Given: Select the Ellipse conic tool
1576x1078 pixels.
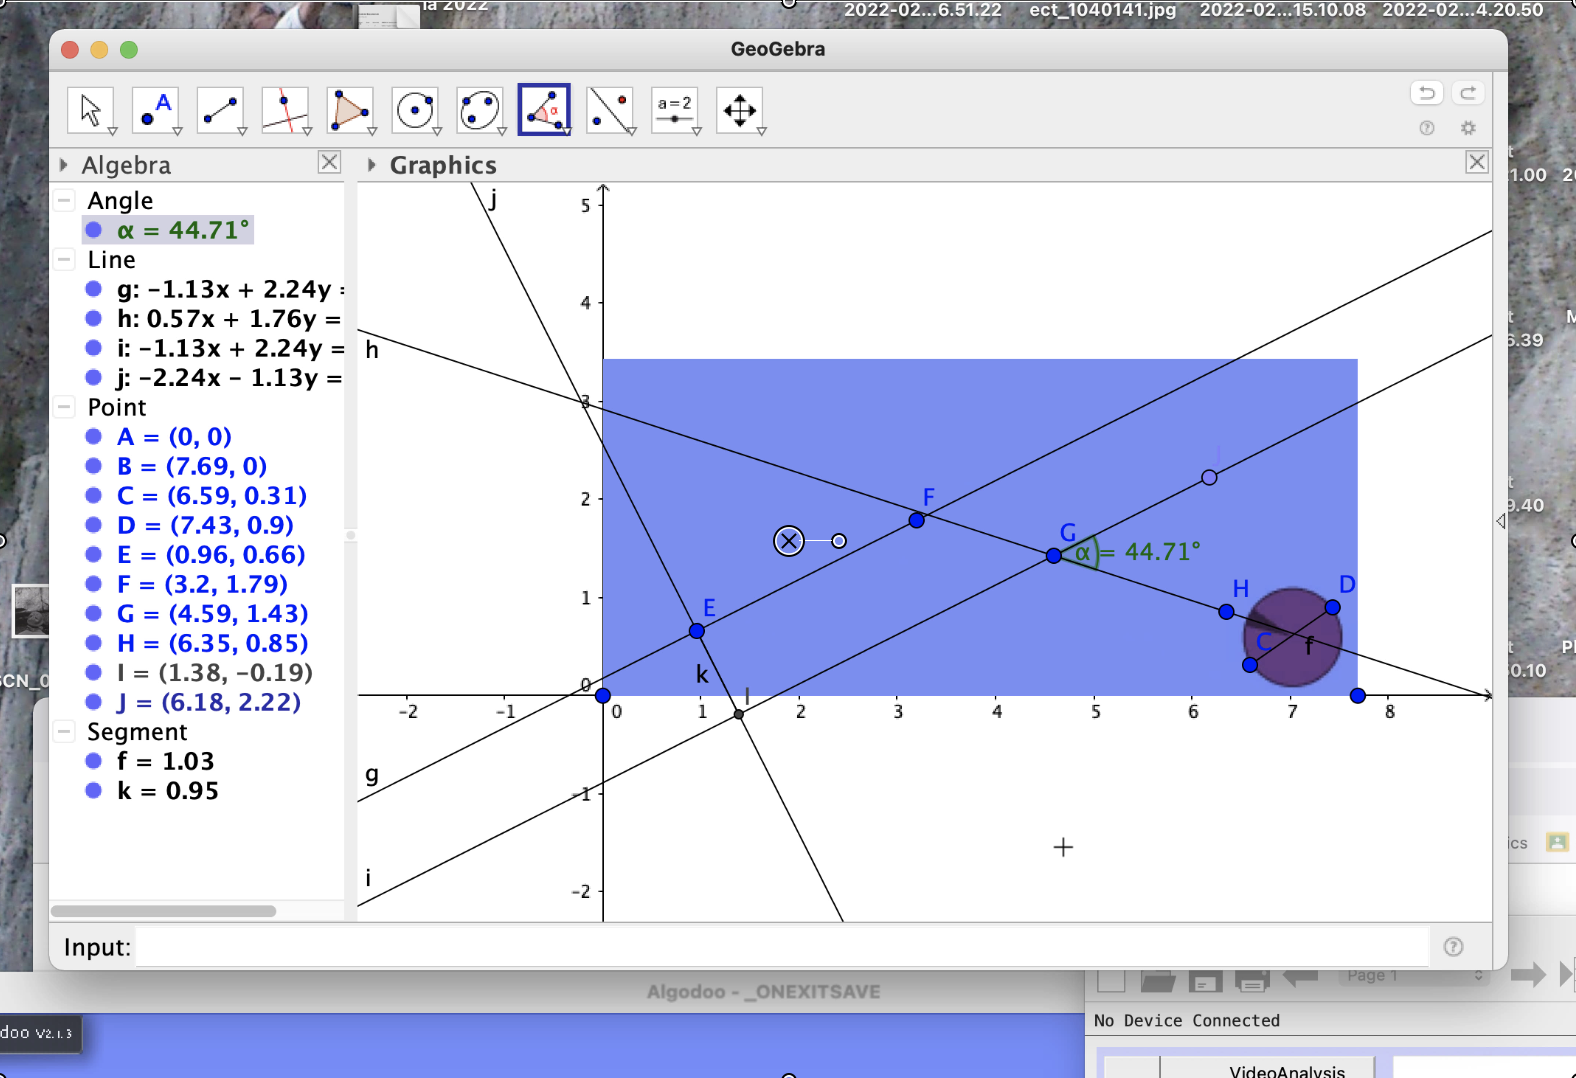Looking at the screenshot, I should pyautogui.click(x=480, y=110).
